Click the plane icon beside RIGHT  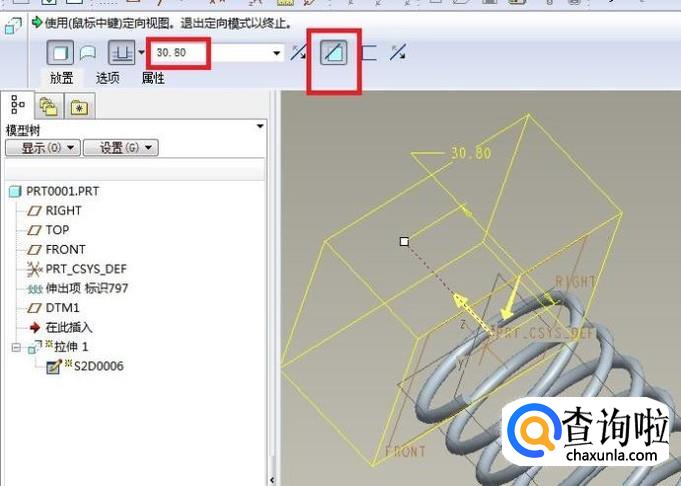(34, 211)
